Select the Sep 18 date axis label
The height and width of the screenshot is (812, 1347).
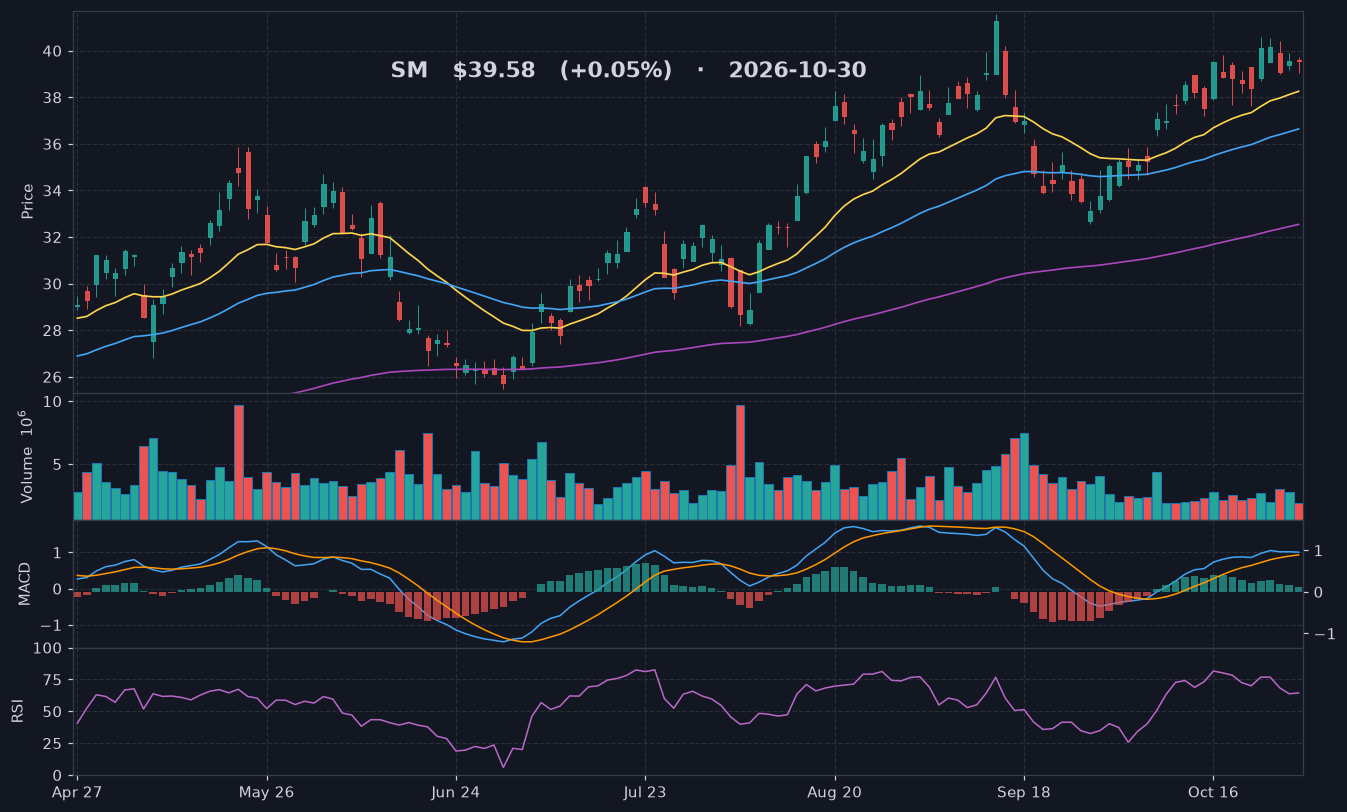pos(1023,792)
